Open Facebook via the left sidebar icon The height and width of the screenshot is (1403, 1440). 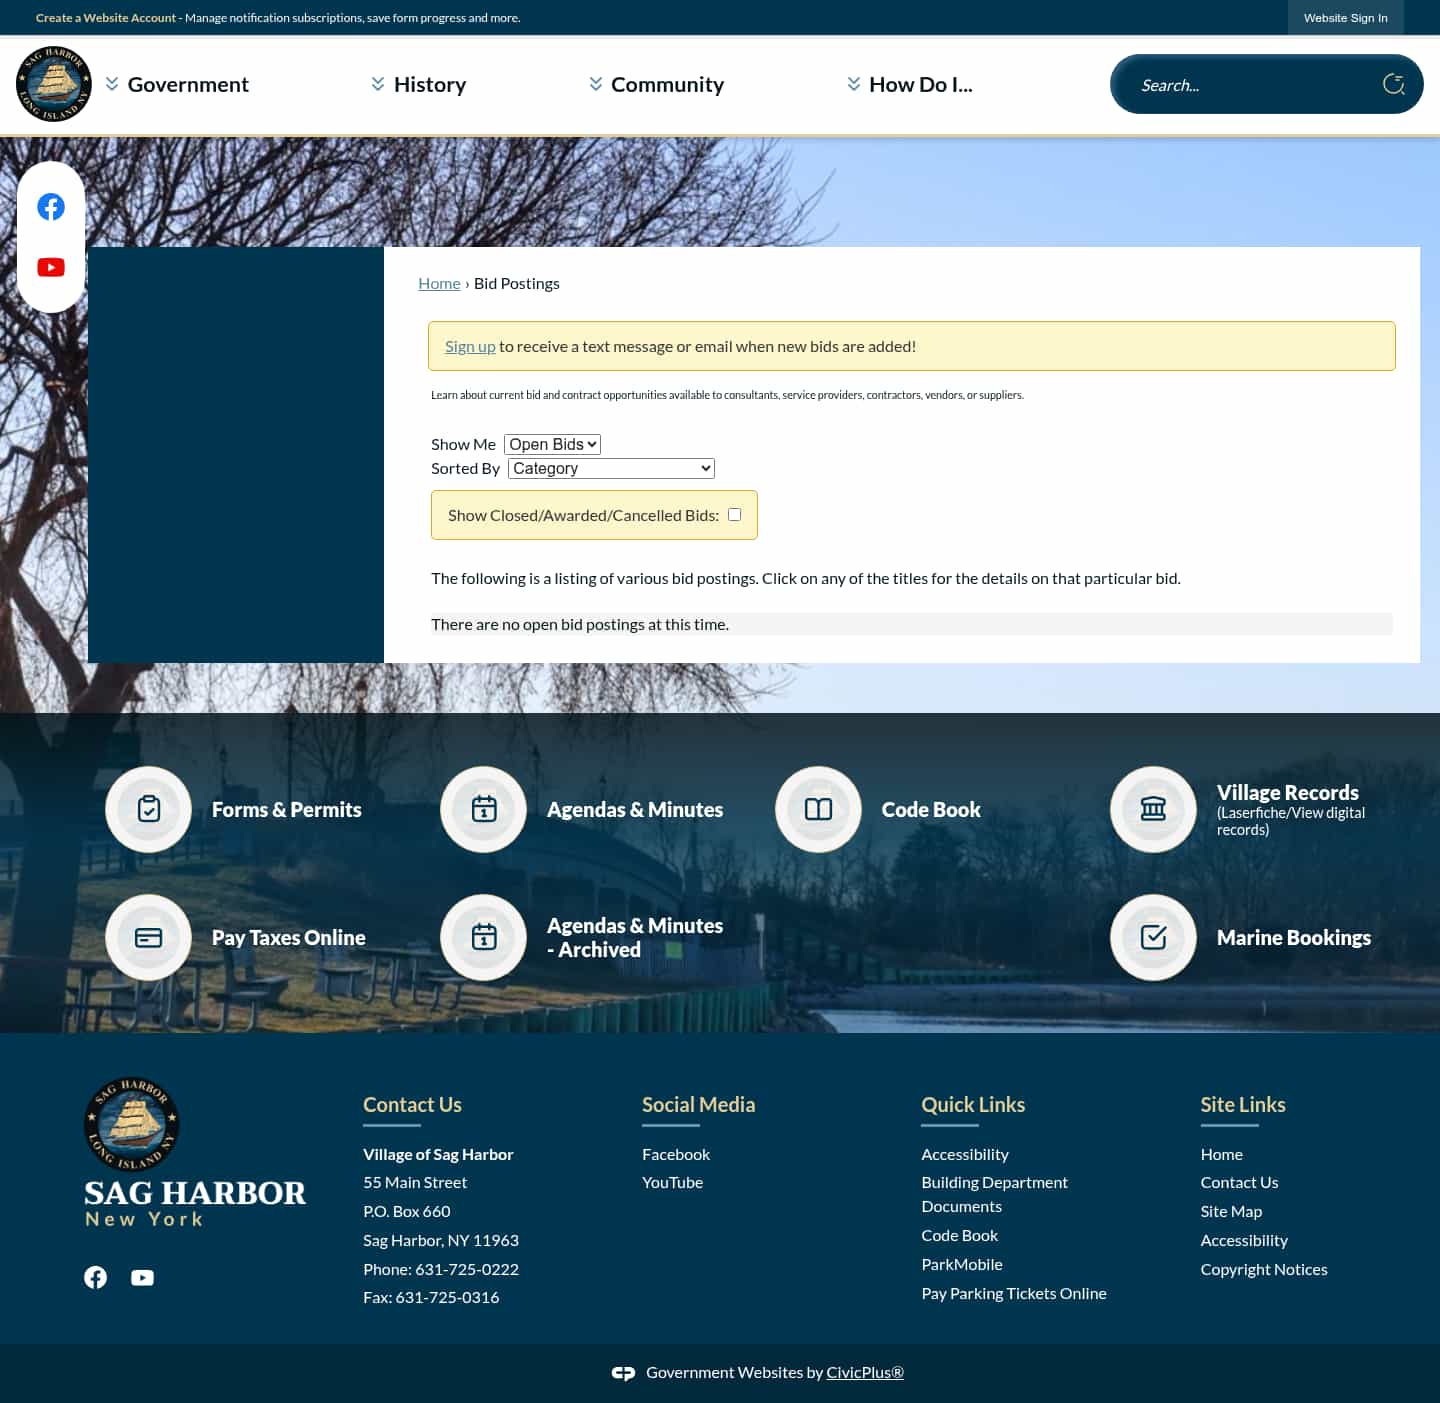pyautogui.click(x=51, y=207)
